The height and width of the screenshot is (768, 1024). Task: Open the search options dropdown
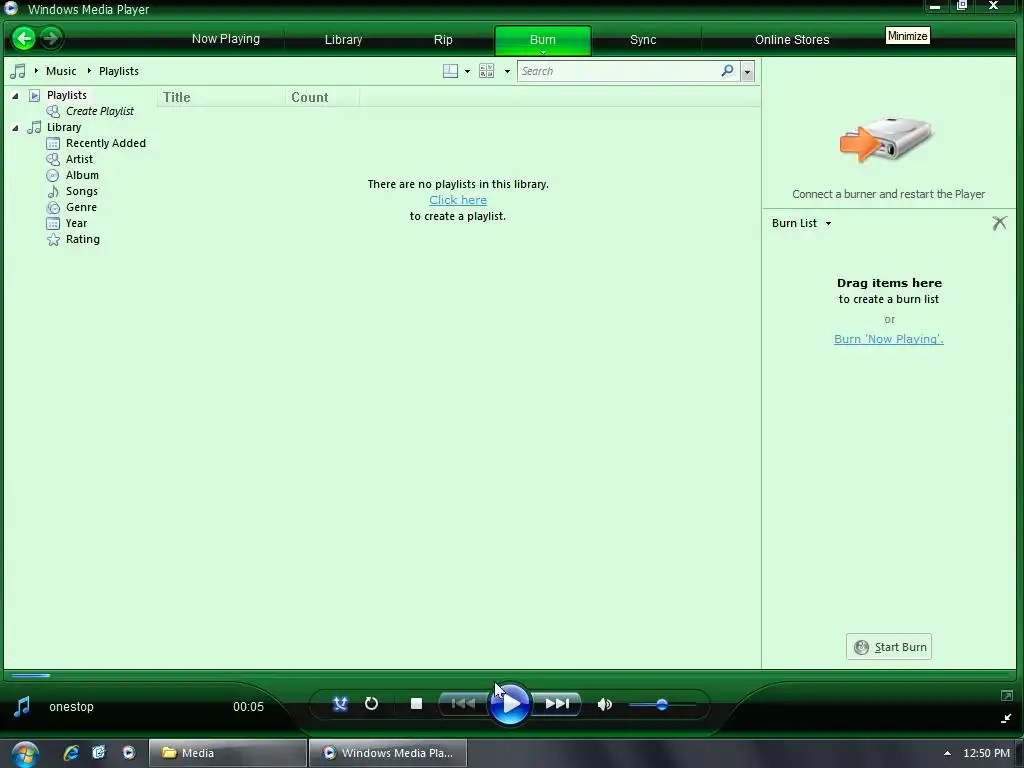pyautogui.click(x=747, y=71)
